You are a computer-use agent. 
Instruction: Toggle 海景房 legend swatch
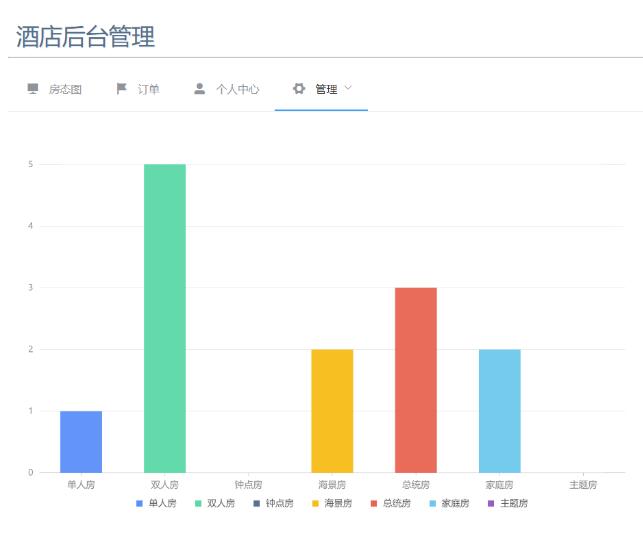[315, 503]
